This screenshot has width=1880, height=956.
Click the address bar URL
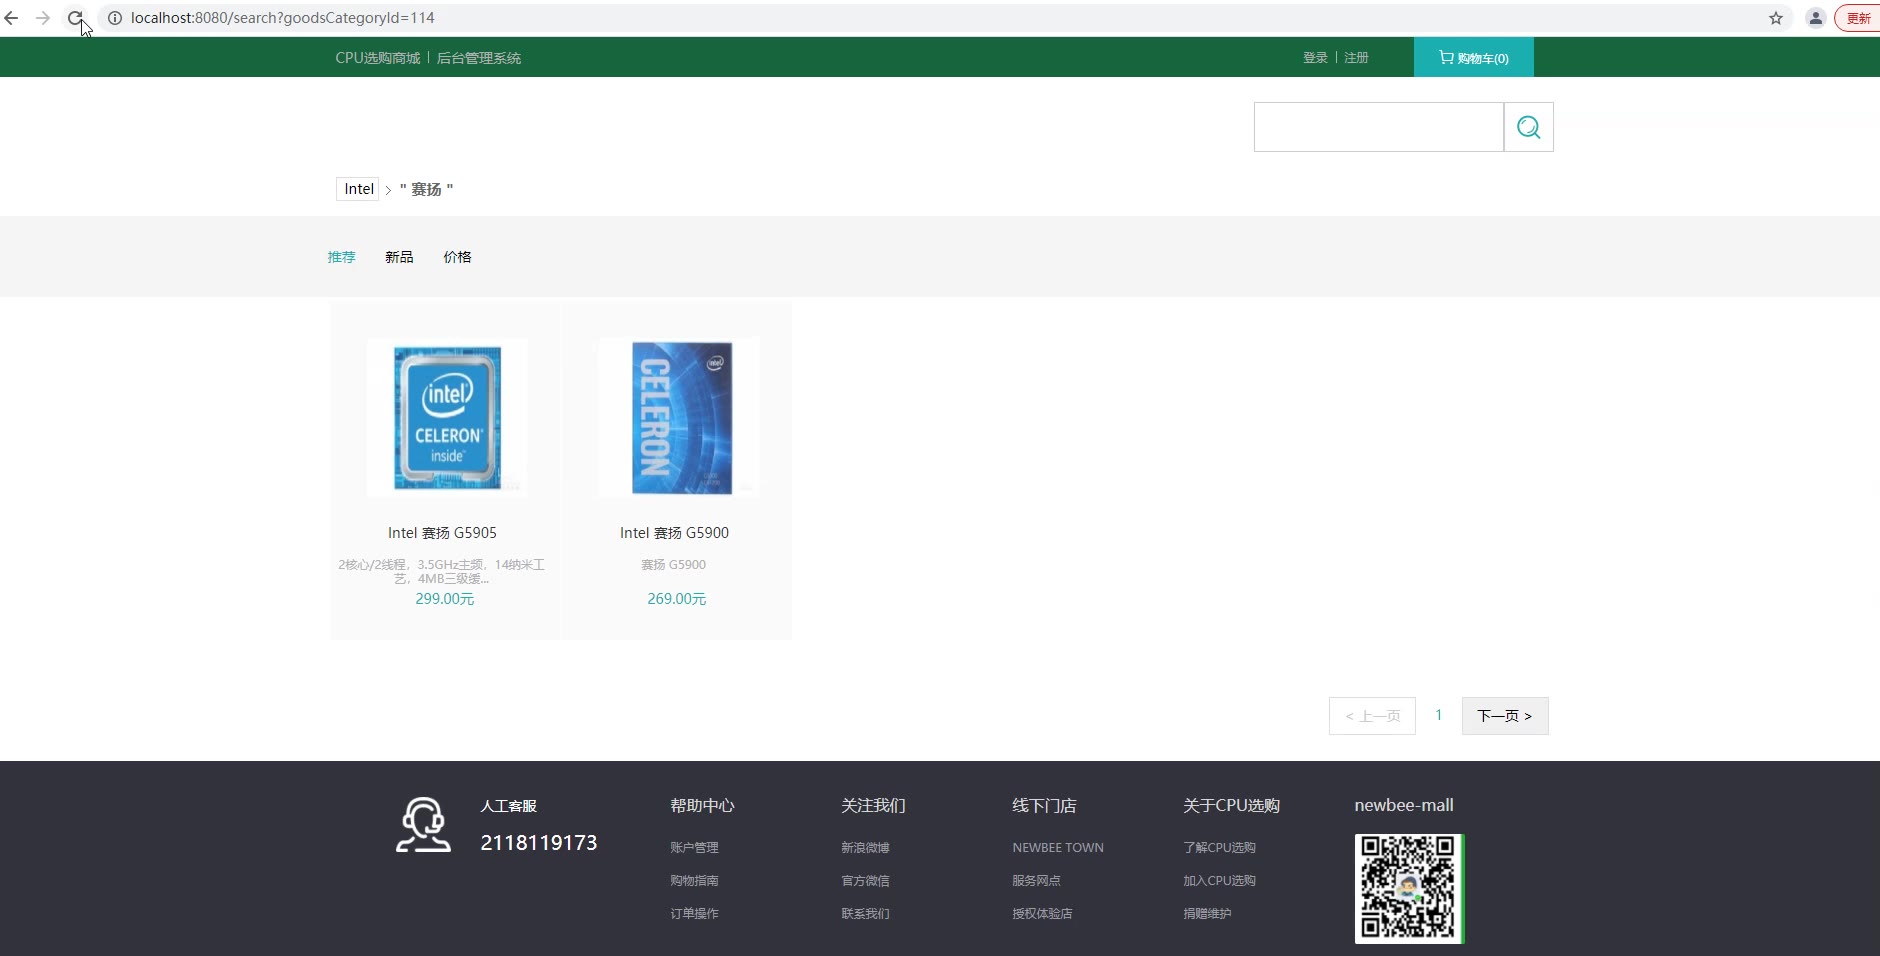coord(283,18)
